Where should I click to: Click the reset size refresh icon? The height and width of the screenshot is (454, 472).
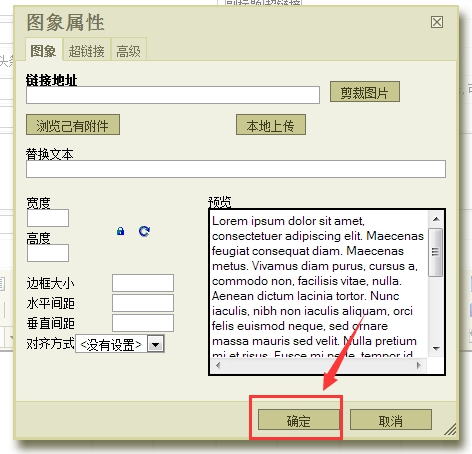144,231
